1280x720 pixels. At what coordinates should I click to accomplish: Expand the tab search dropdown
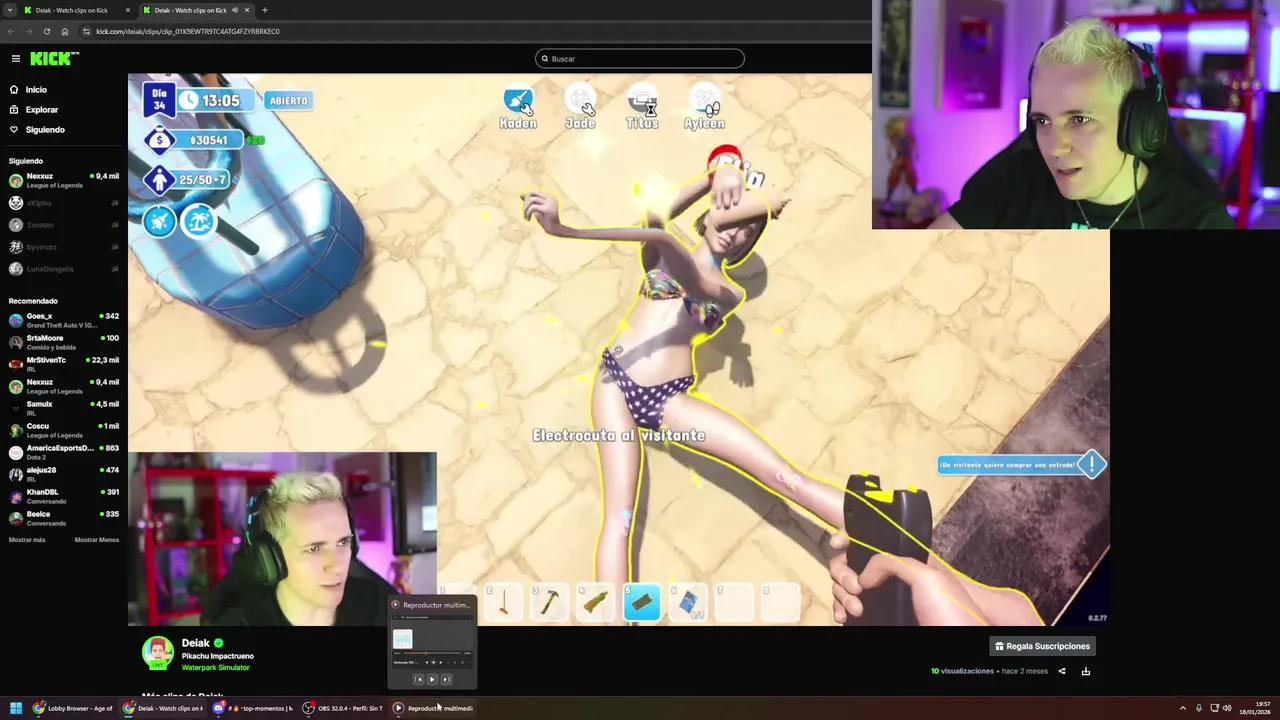pyautogui.click(x=10, y=10)
